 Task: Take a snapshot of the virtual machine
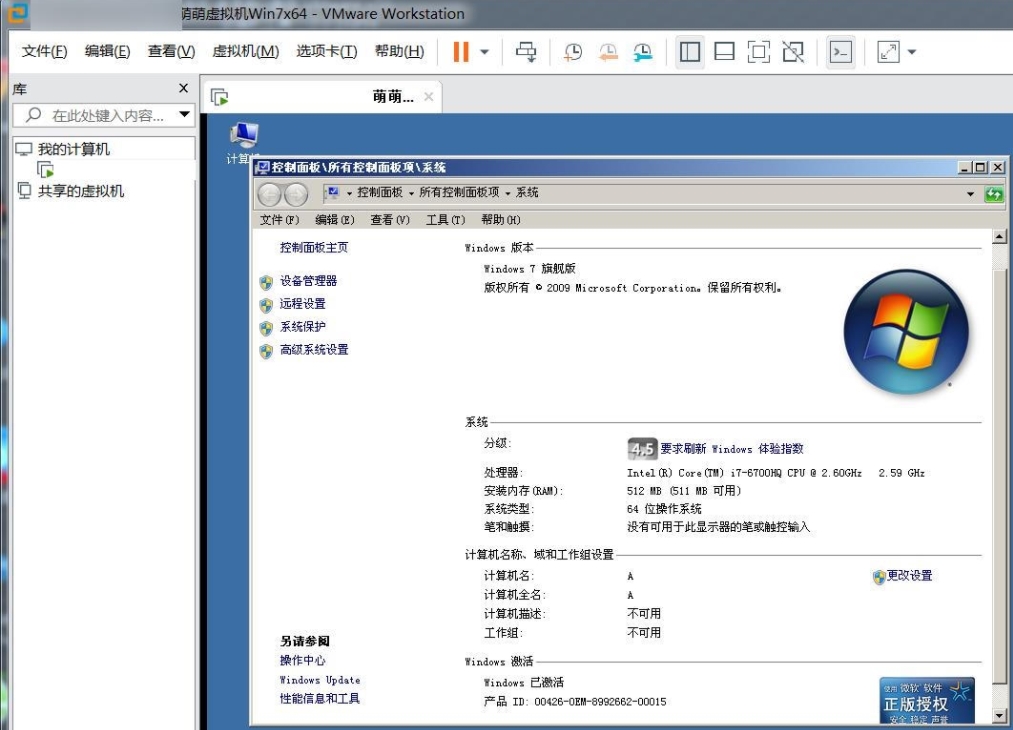point(573,52)
